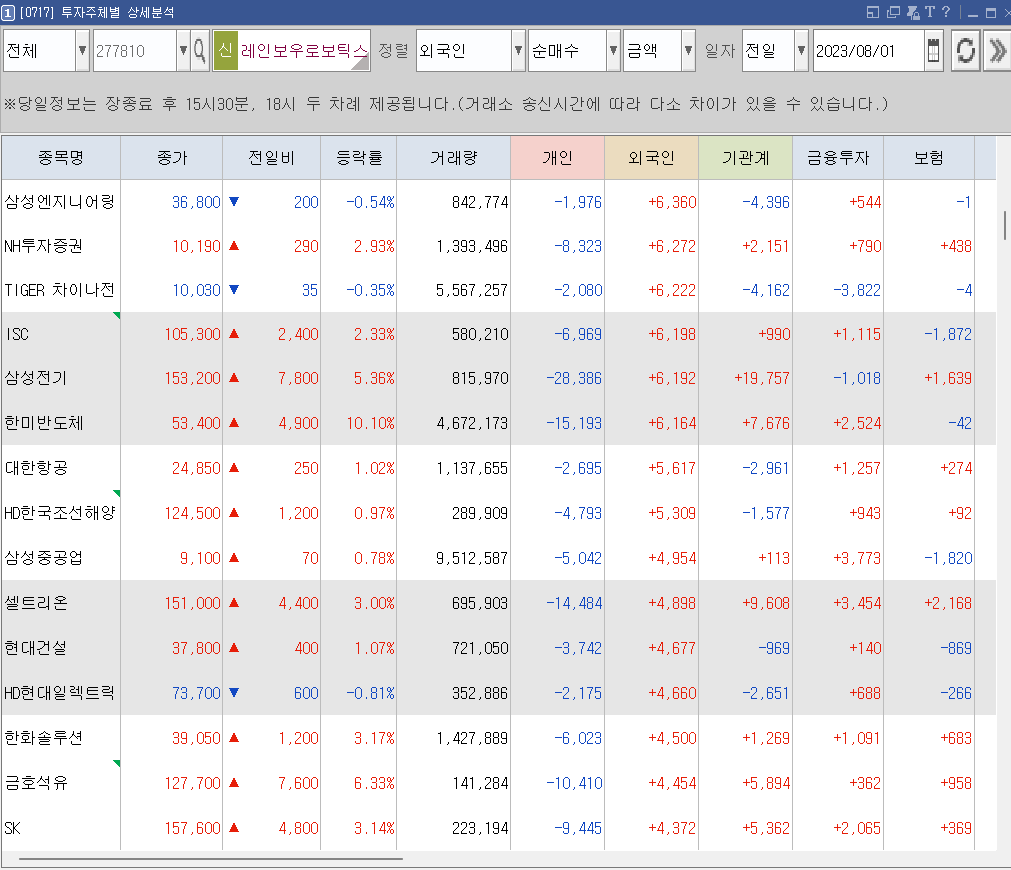Image resolution: width=1011 pixels, height=870 pixels.
Task: Click the green '기관계' column header
Action: click(x=745, y=157)
